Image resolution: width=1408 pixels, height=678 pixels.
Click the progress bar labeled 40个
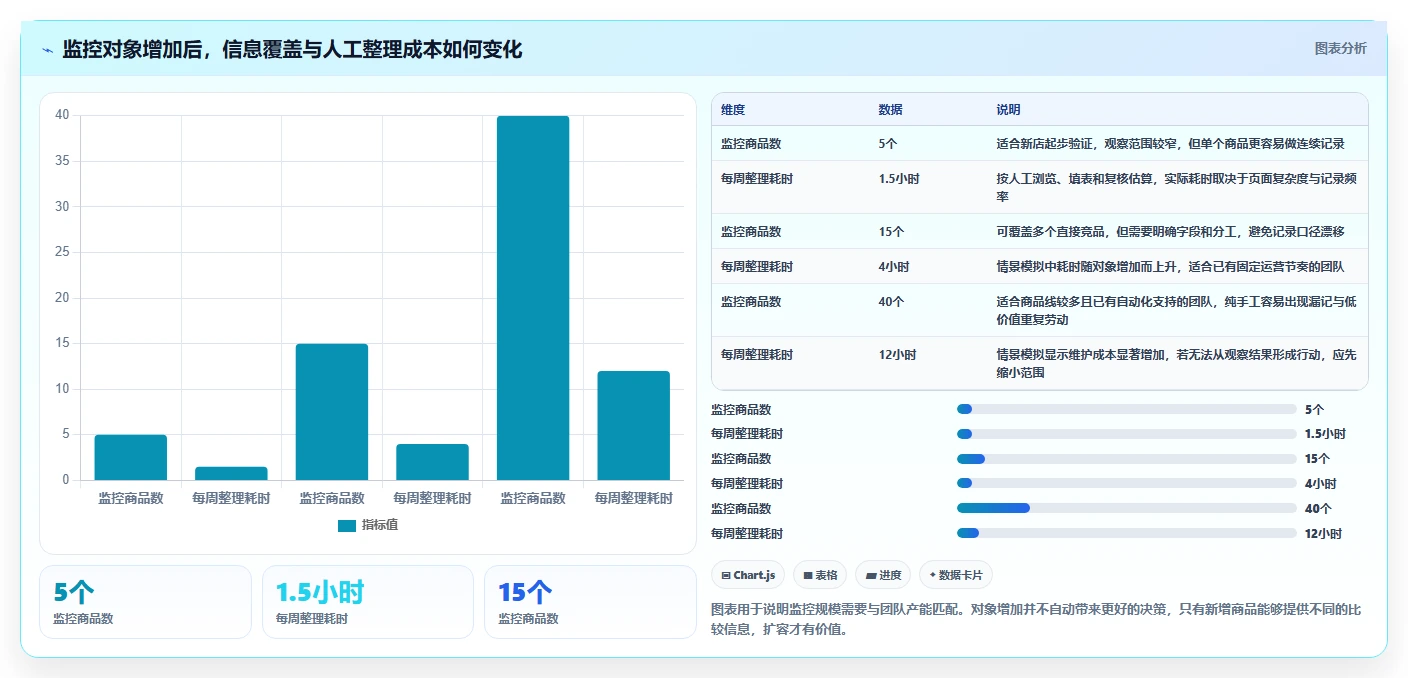[1126, 509]
